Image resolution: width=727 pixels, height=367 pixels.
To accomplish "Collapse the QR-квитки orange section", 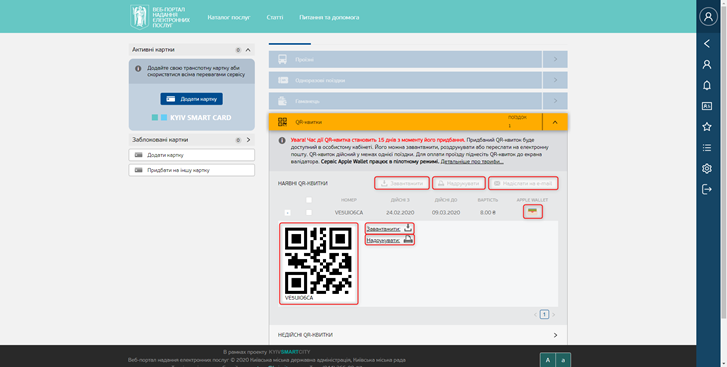I will pos(555,122).
